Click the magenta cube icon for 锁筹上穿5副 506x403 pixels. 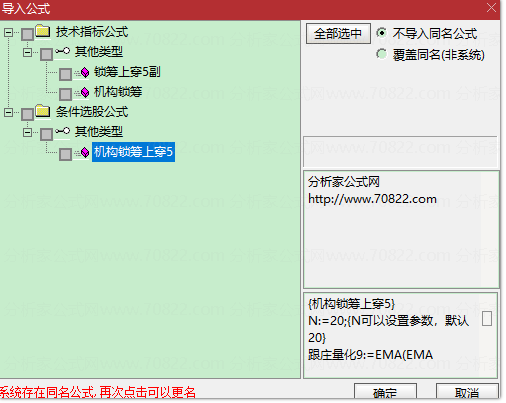(x=85, y=72)
